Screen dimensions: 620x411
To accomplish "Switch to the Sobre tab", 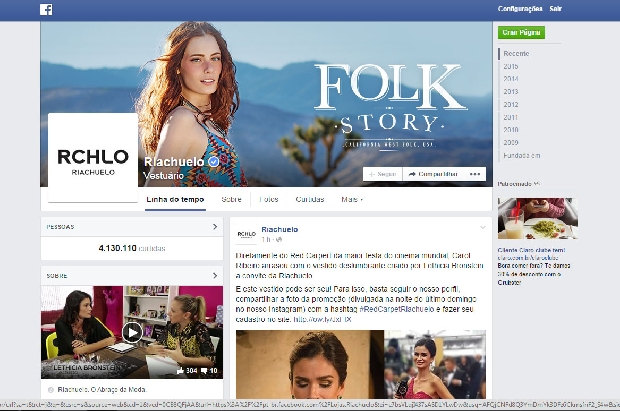I will tap(231, 199).
